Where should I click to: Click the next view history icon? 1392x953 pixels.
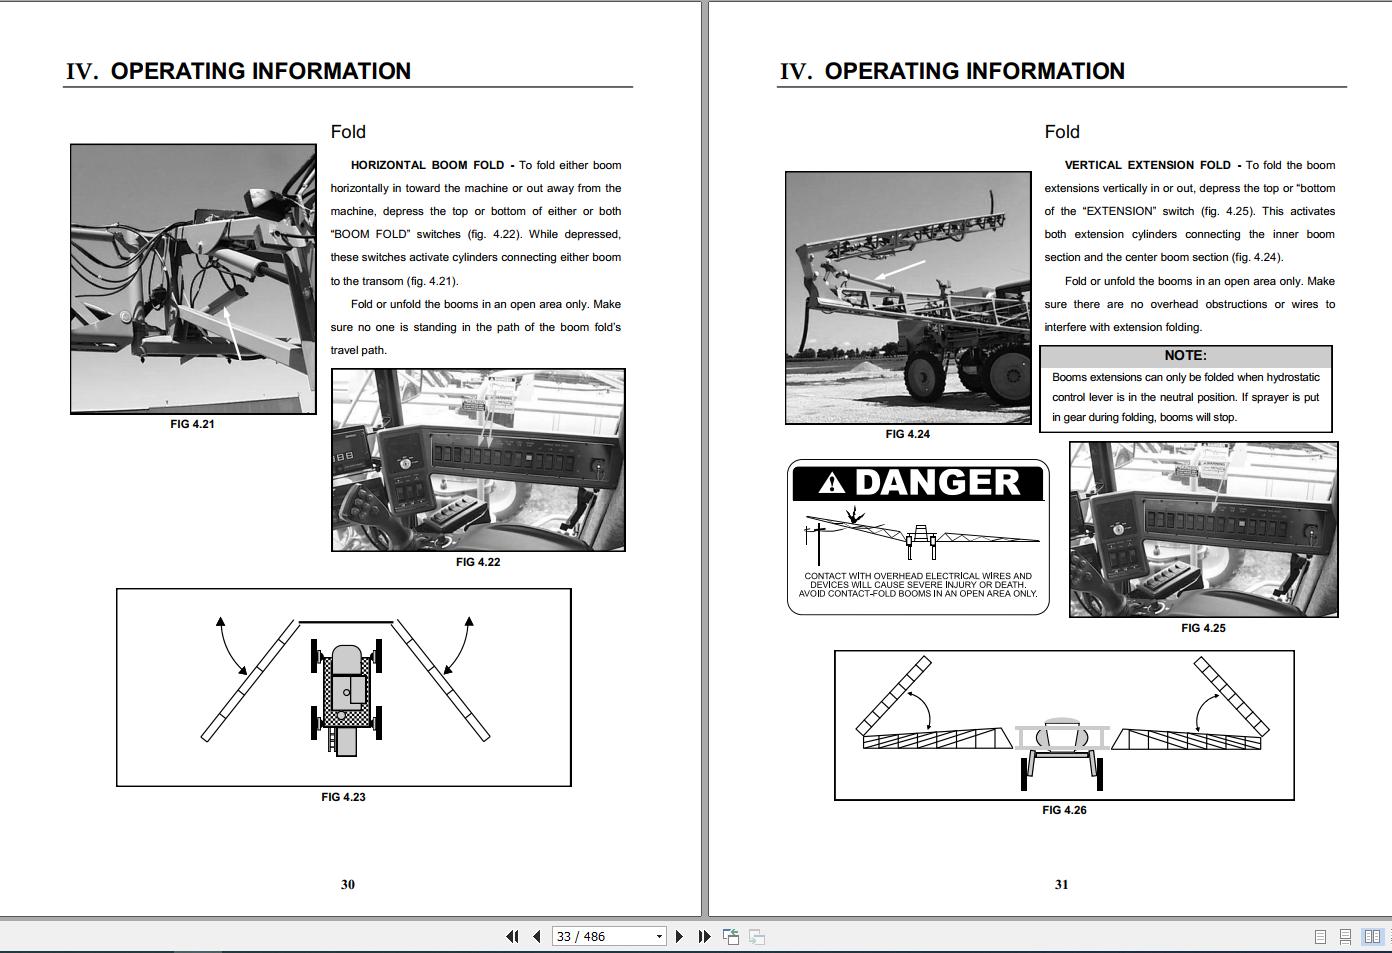(x=757, y=935)
